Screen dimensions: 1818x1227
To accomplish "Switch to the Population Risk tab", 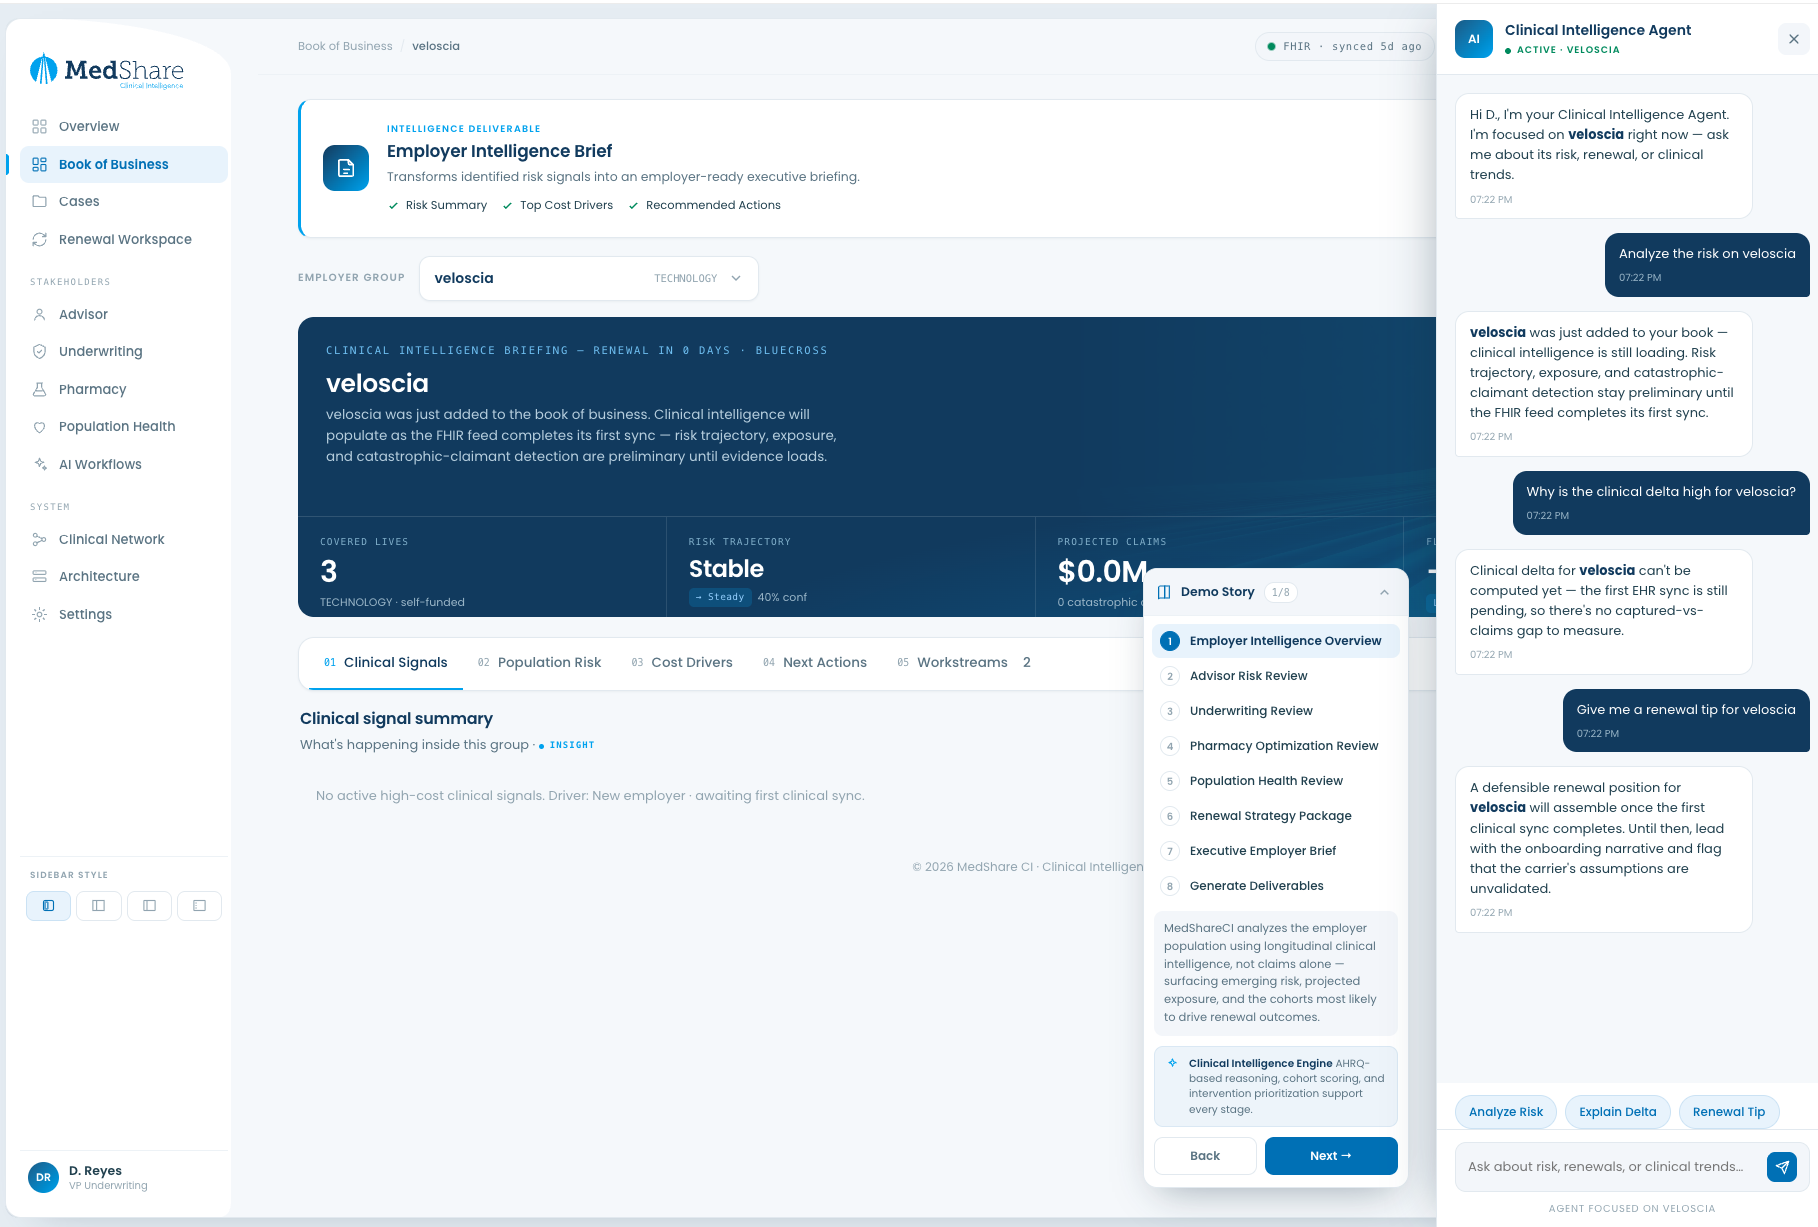I will 539,663.
